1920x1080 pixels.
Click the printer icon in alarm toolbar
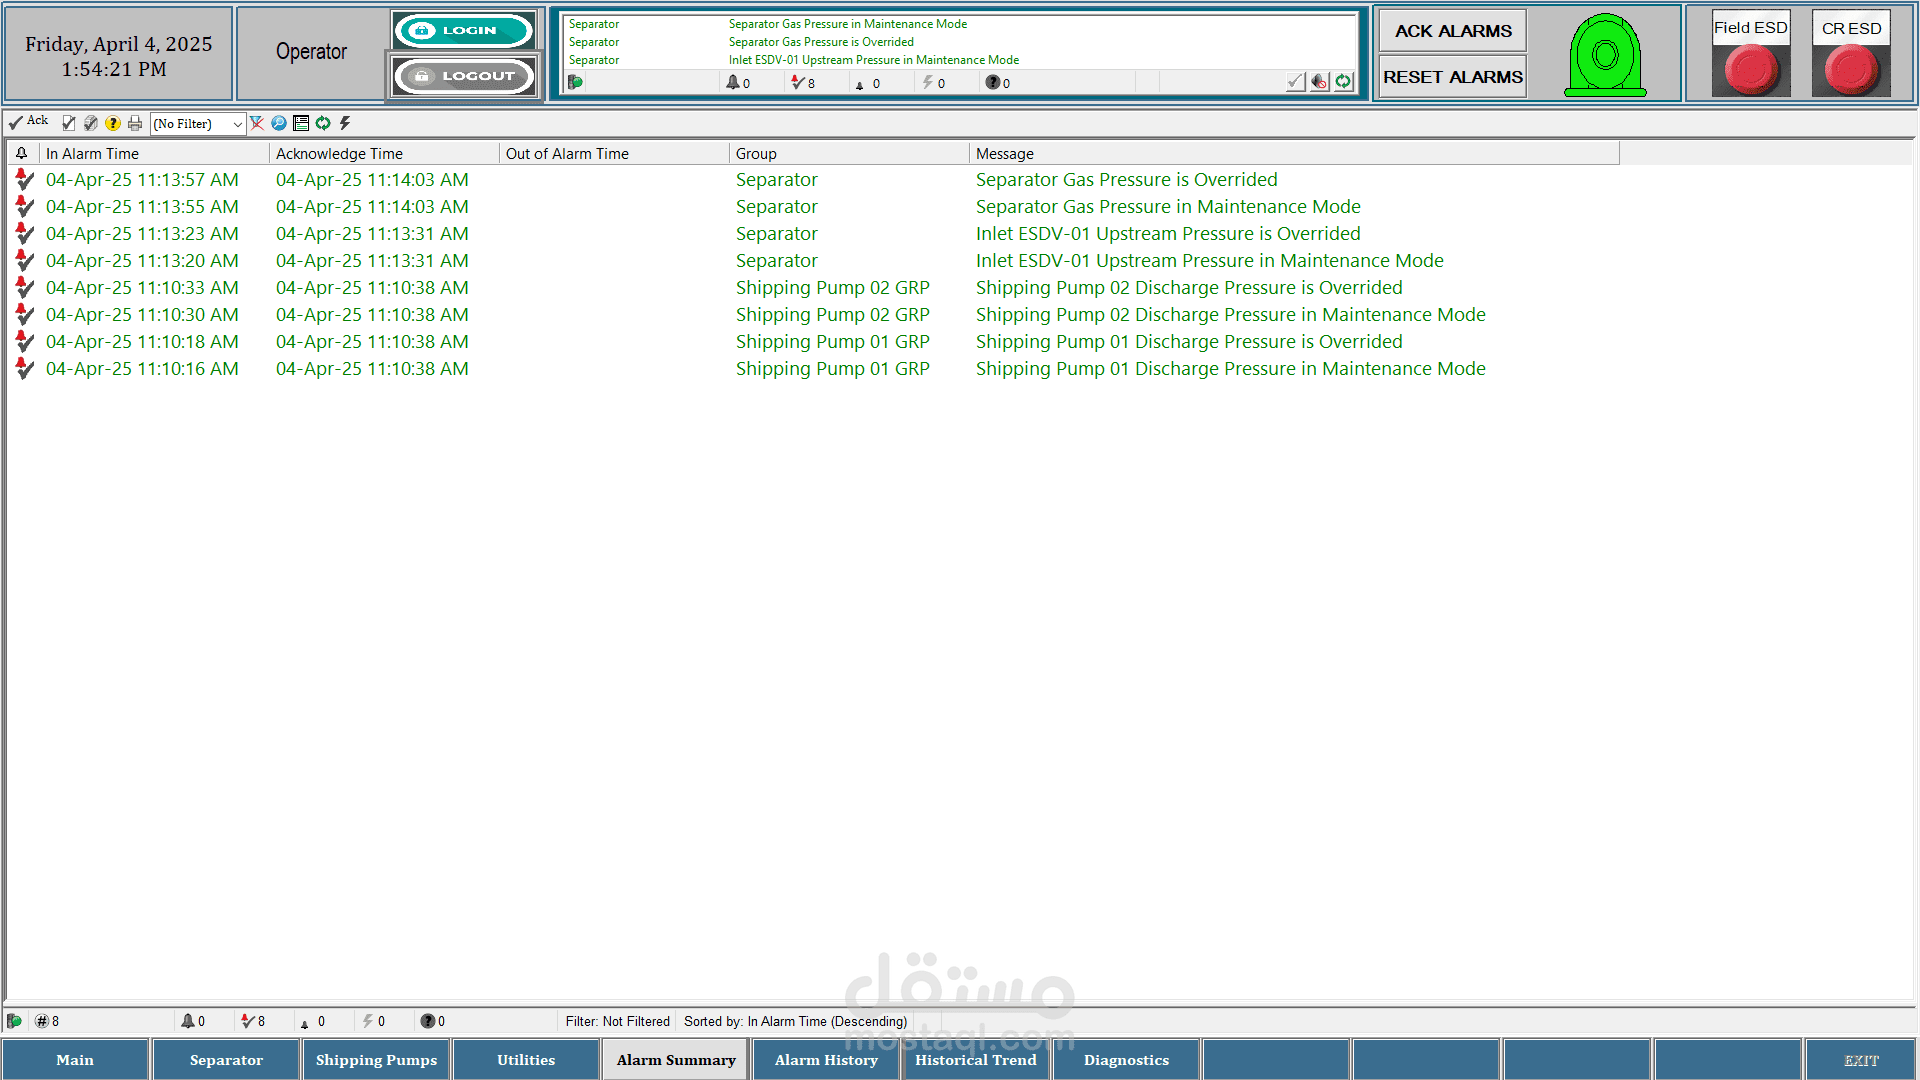tap(135, 123)
